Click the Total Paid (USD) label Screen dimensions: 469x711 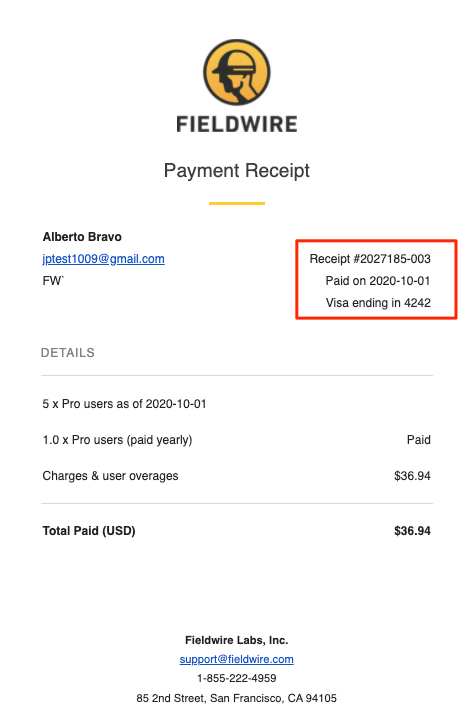pos(89,531)
